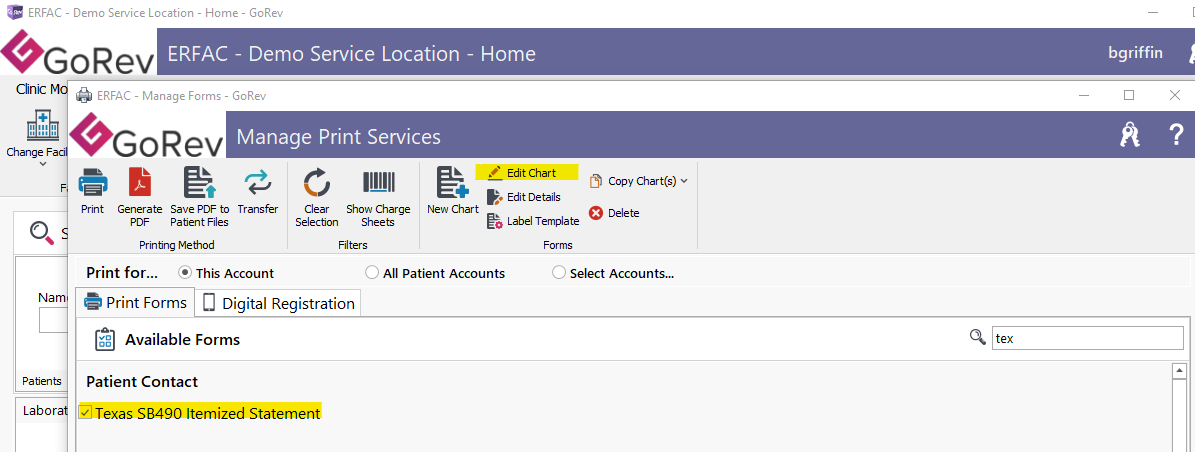Open the Label Template option

[533, 221]
